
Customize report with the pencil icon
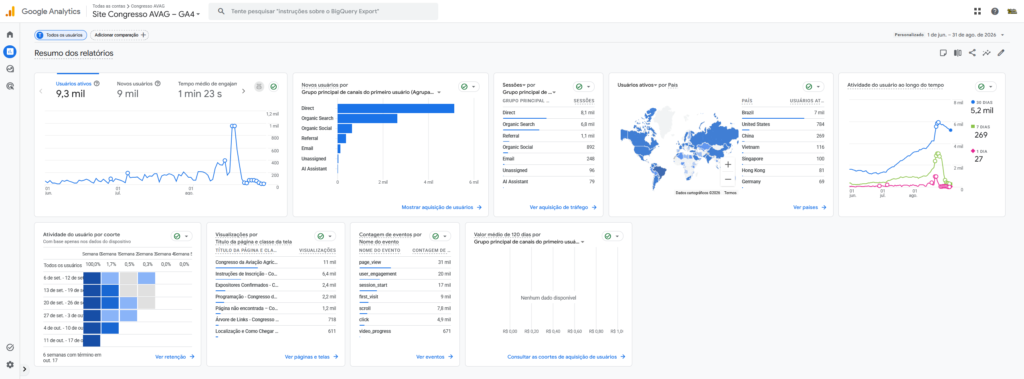(x=1000, y=53)
